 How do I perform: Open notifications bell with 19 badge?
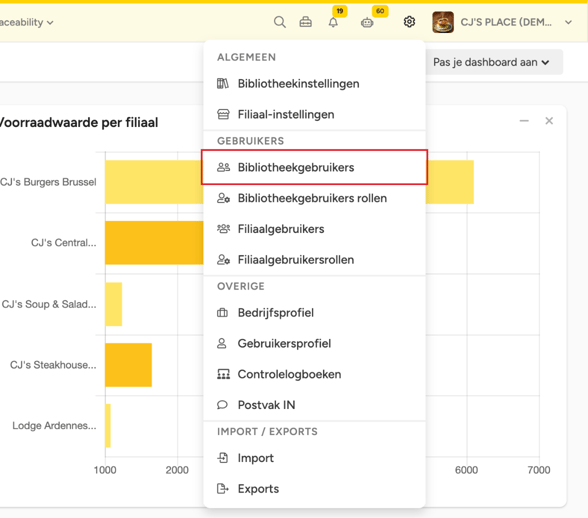[333, 22]
